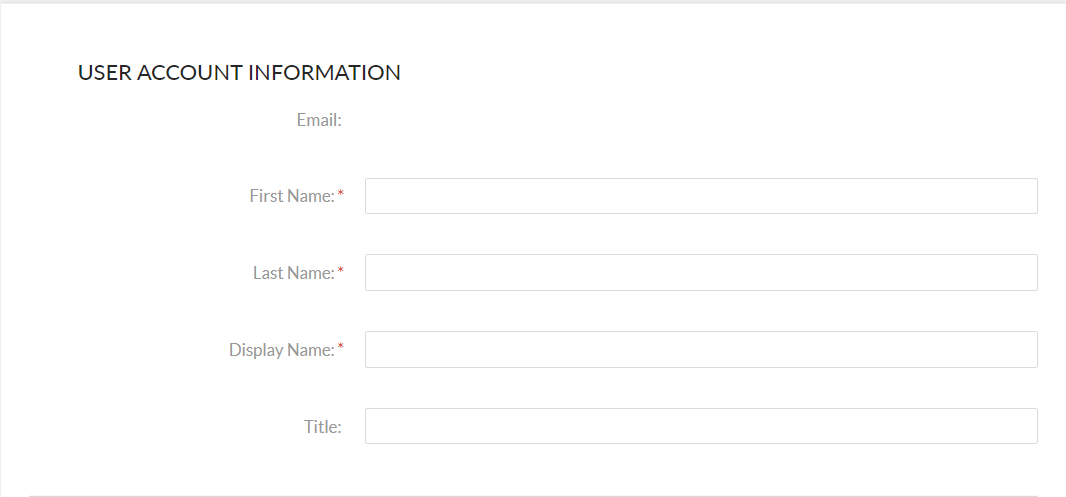Click the red asterisk beside First Name
Screen dimensions: 1066x497
[x=341, y=193]
